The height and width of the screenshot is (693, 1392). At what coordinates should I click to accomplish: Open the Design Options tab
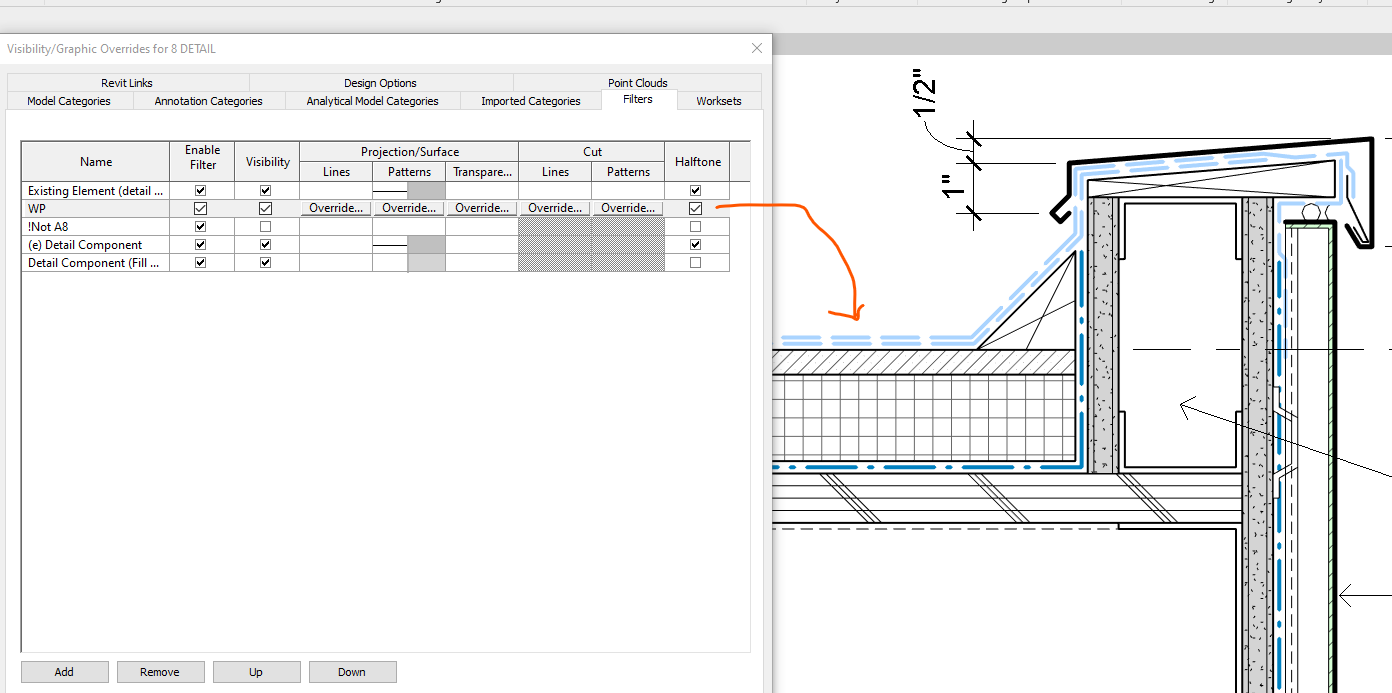click(x=380, y=82)
